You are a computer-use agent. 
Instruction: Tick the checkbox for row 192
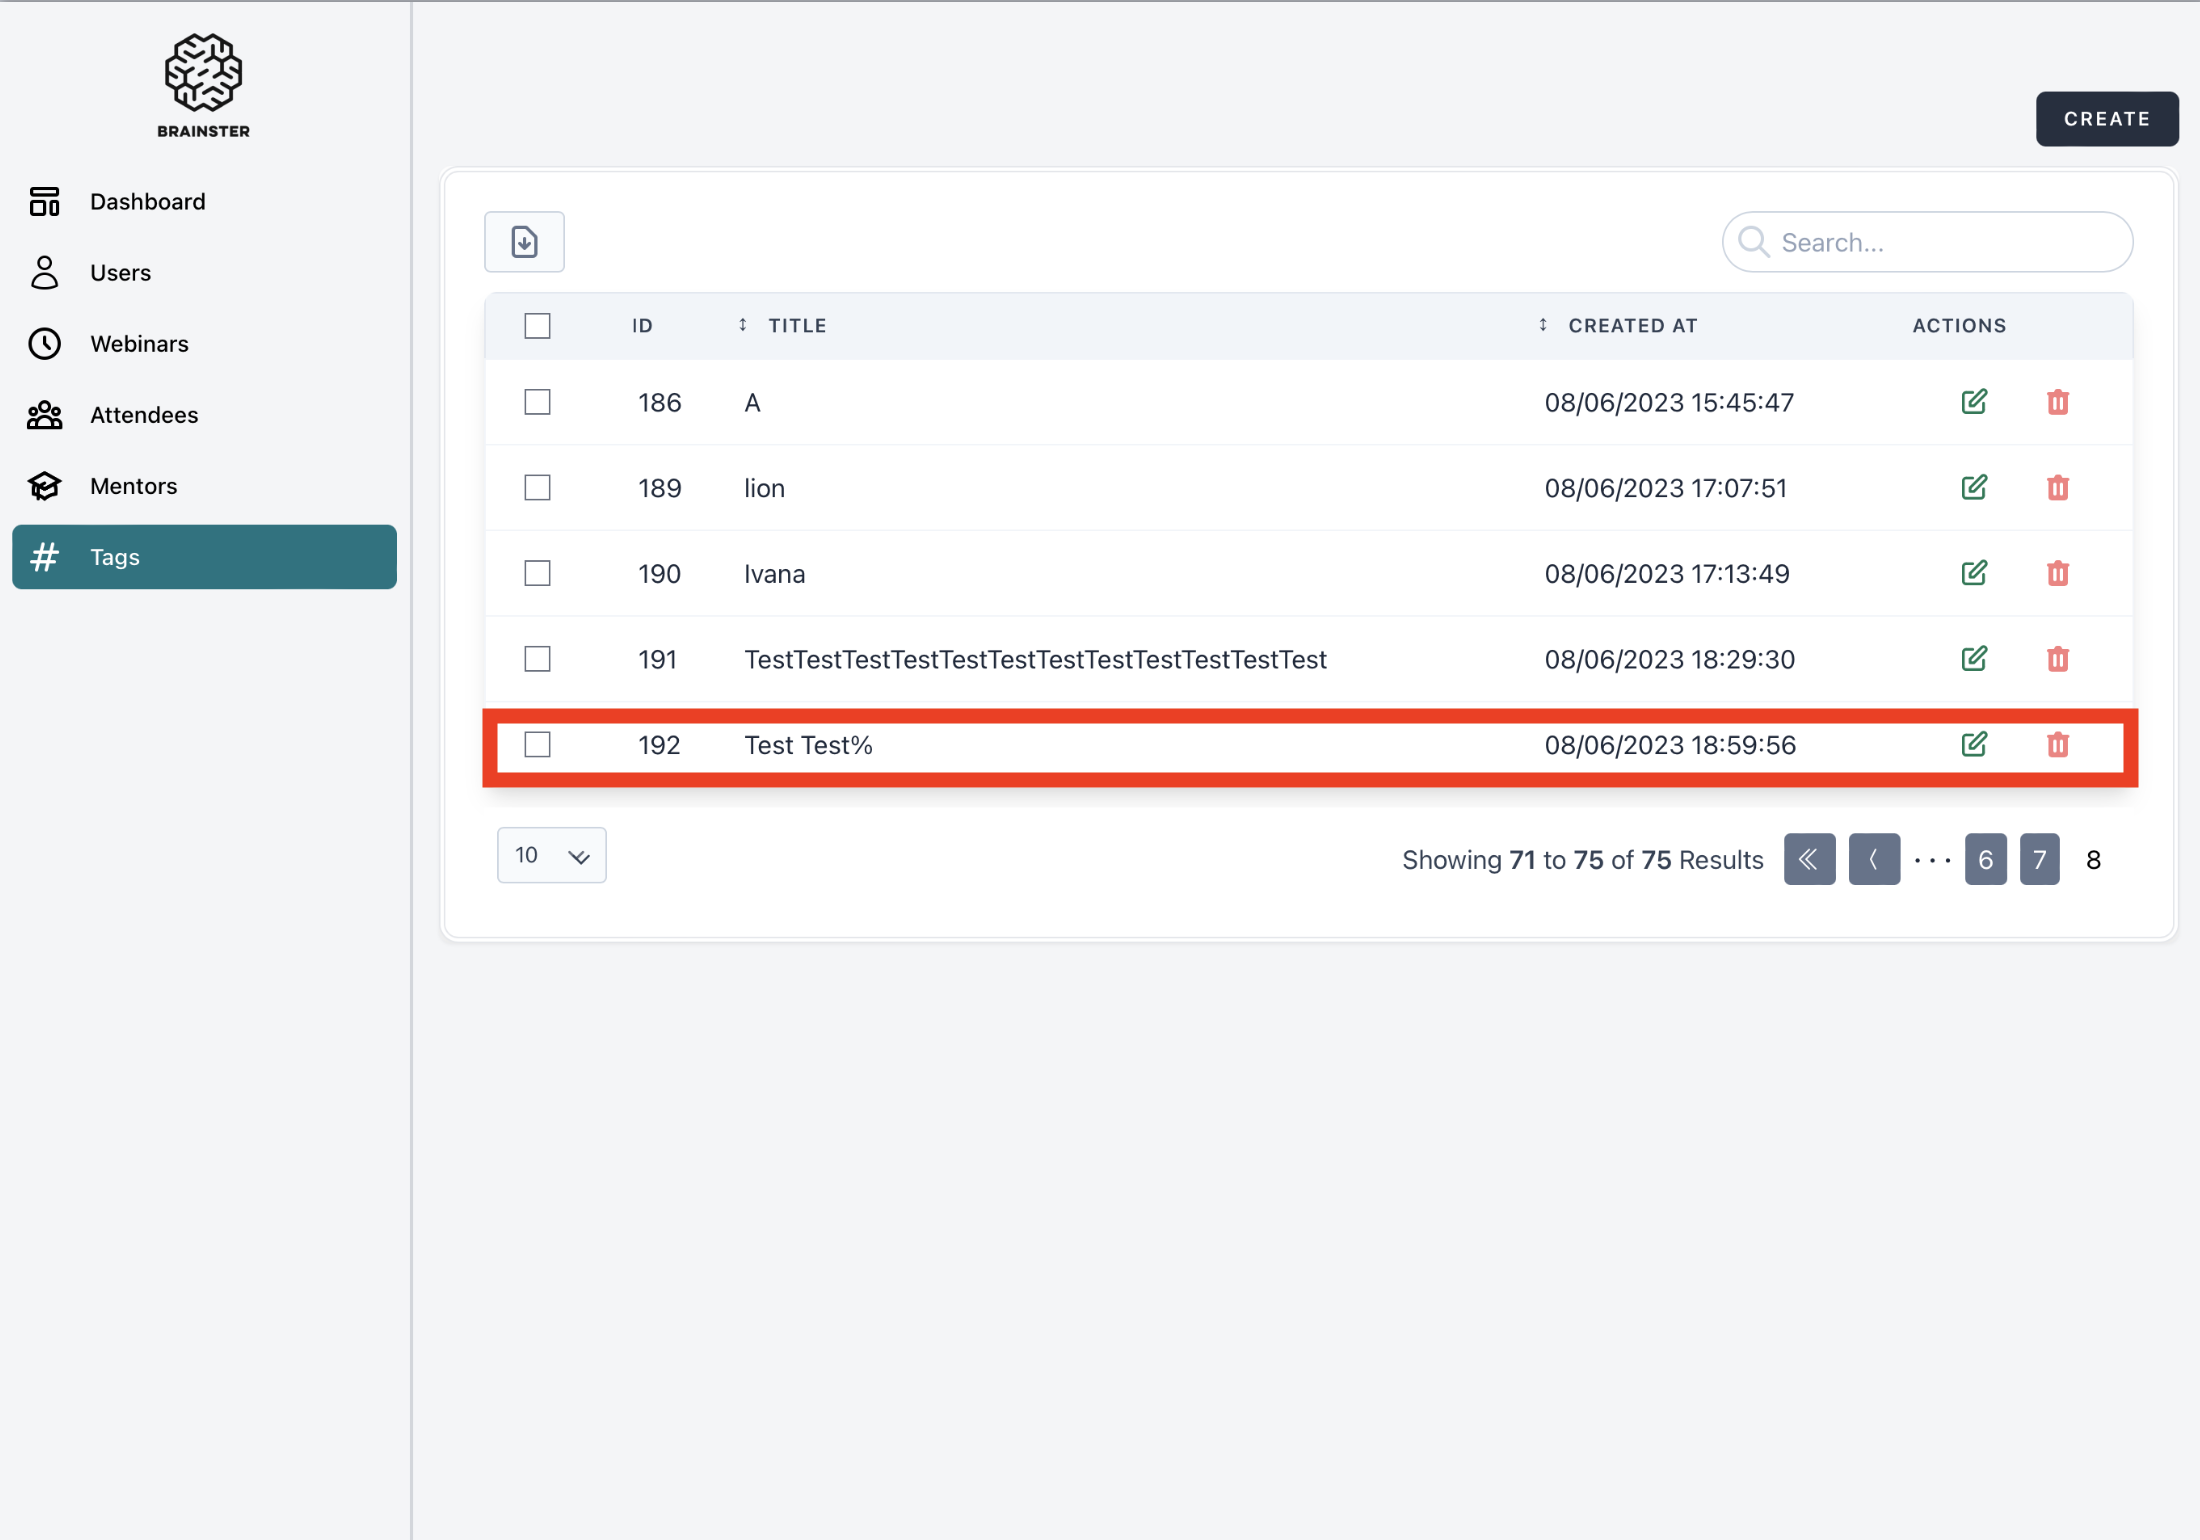click(x=537, y=745)
